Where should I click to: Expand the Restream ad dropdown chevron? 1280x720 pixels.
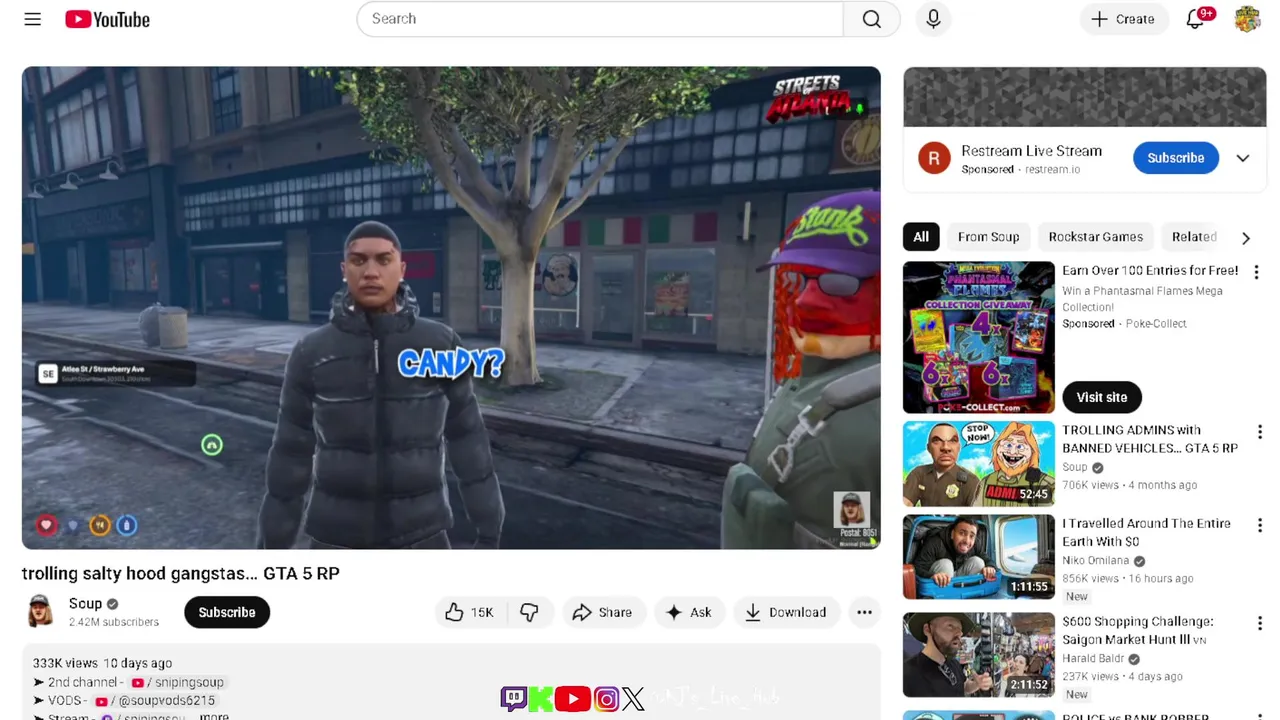[x=1243, y=158]
